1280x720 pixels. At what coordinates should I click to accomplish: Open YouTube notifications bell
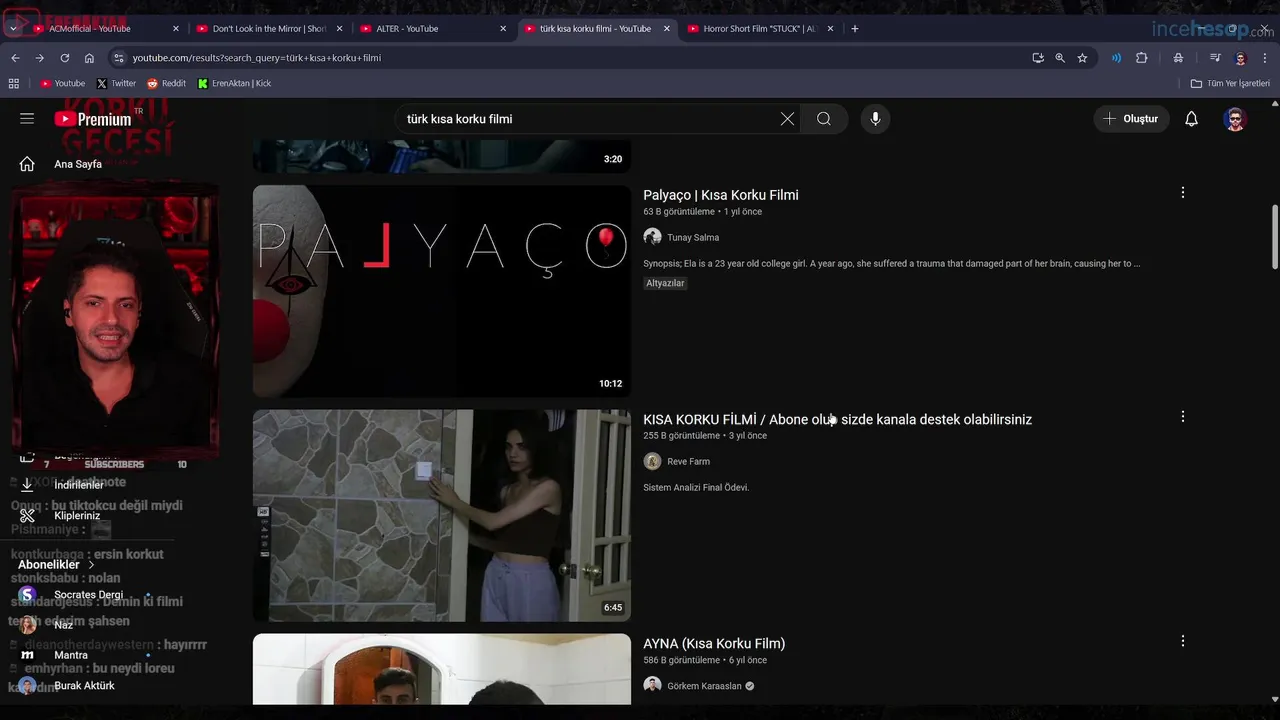[x=1191, y=119]
